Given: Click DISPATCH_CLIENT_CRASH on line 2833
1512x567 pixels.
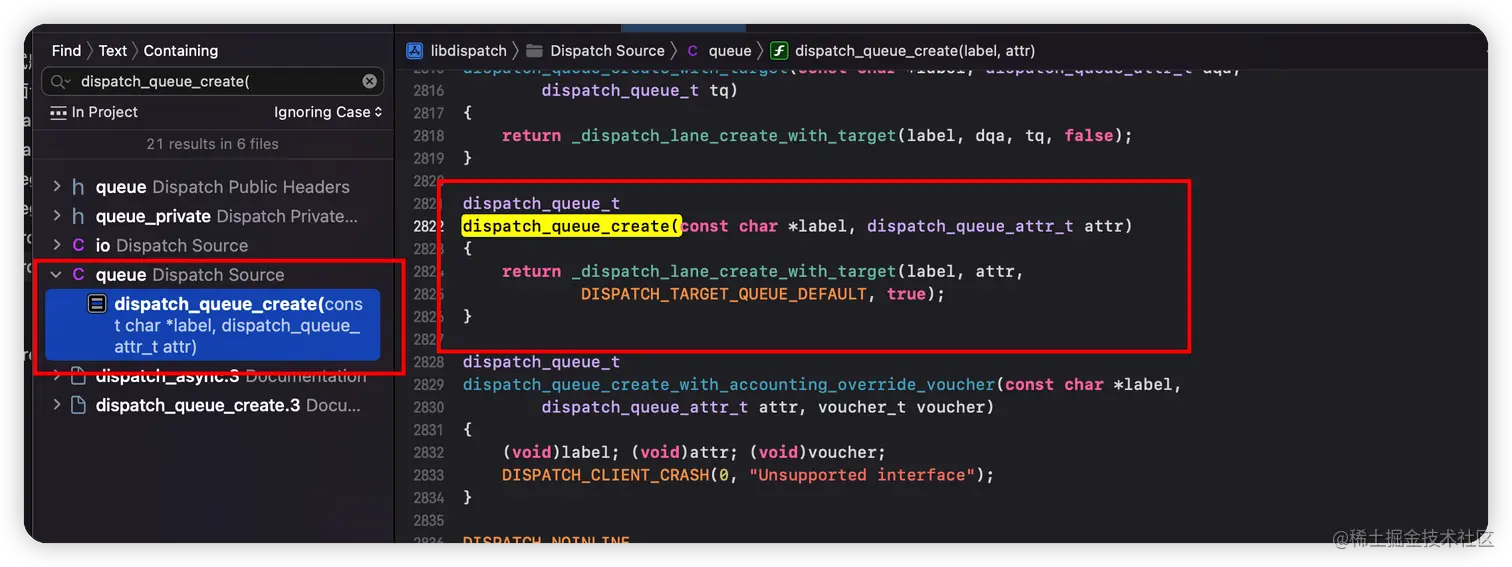Looking at the screenshot, I should point(605,475).
